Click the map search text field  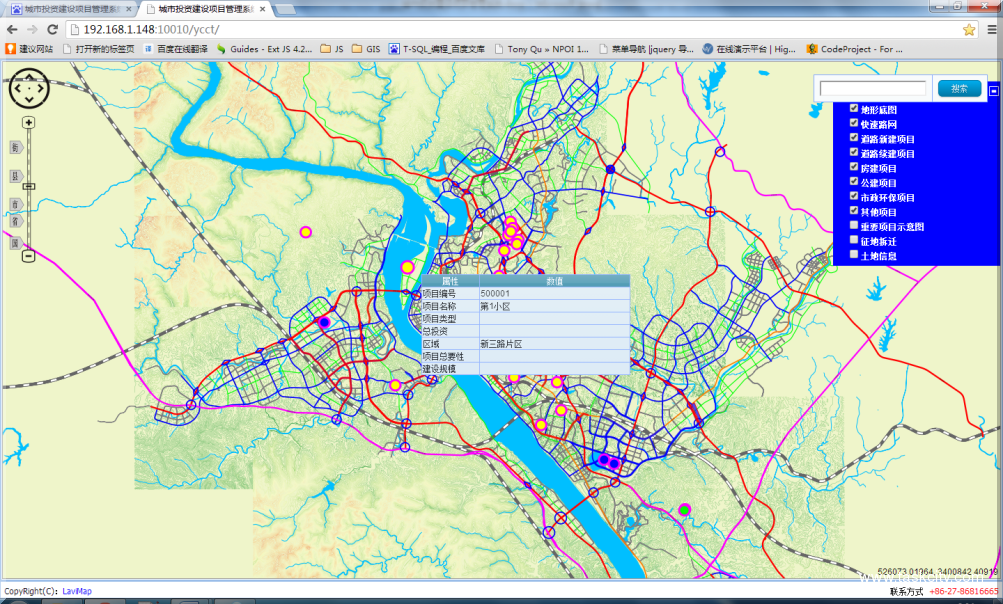pyautogui.click(x=873, y=89)
